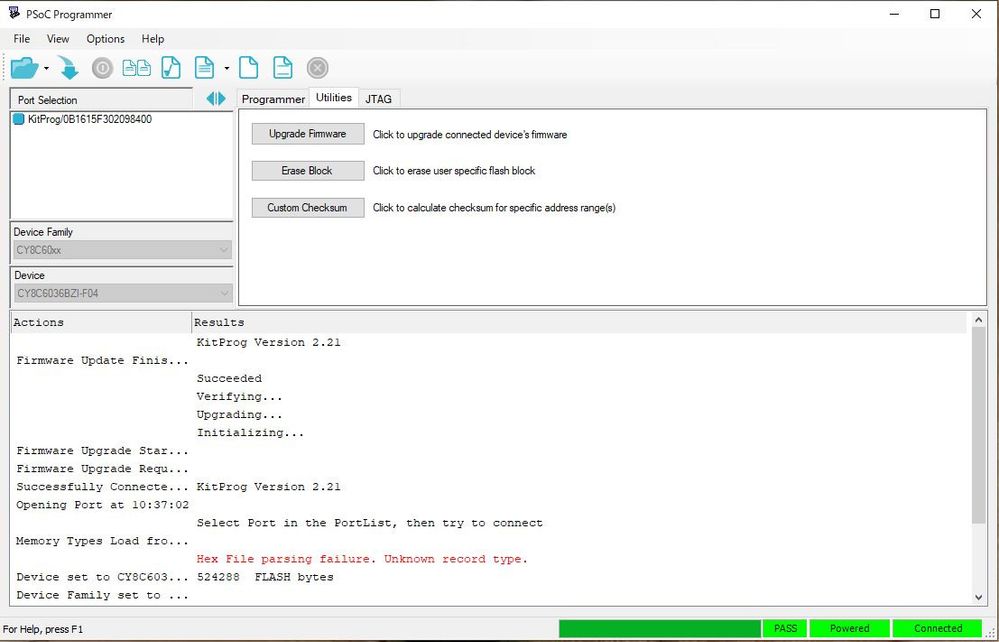Click the log scrollbar up arrow

pos(978,320)
